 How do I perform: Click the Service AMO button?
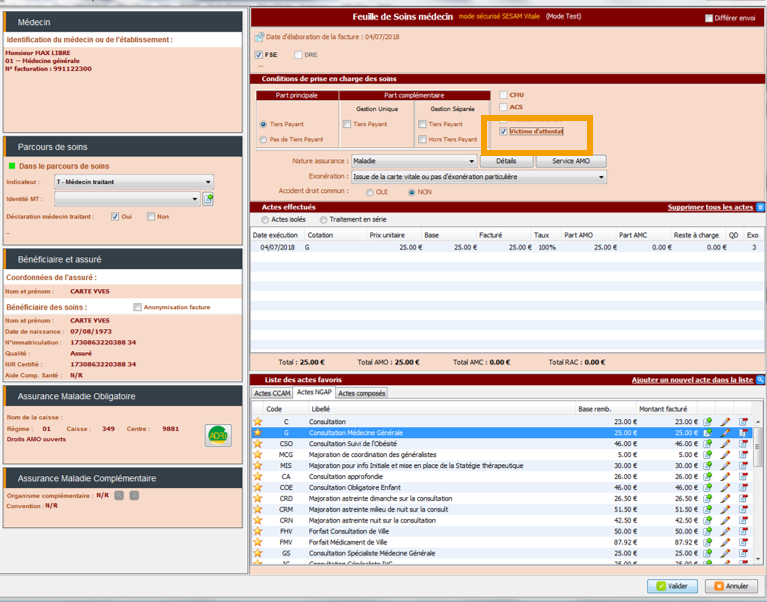[571, 161]
